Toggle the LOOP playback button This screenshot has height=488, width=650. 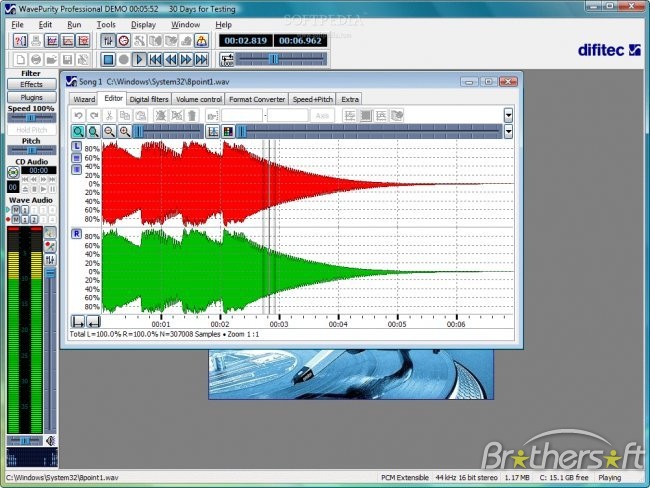(x=227, y=60)
